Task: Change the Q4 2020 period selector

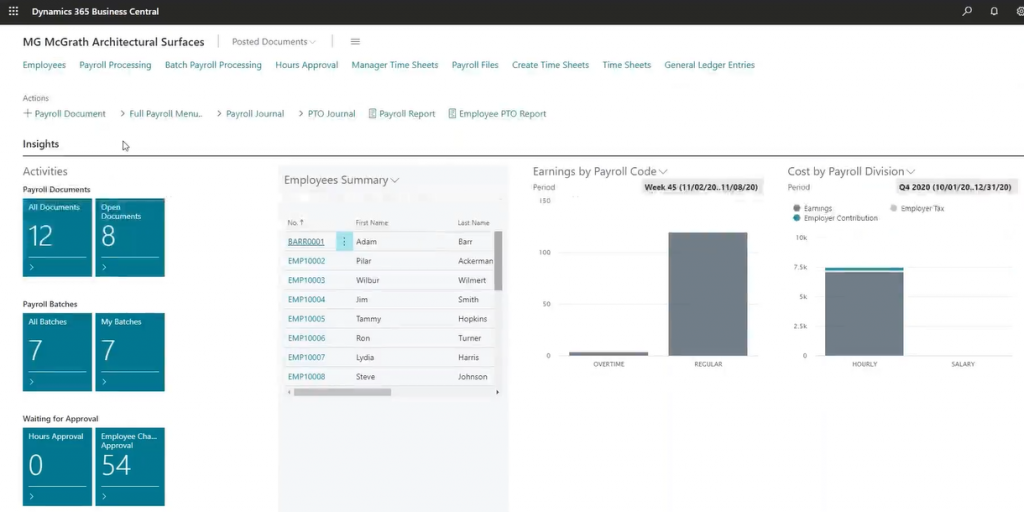Action: pyautogui.click(x=955, y=187)
